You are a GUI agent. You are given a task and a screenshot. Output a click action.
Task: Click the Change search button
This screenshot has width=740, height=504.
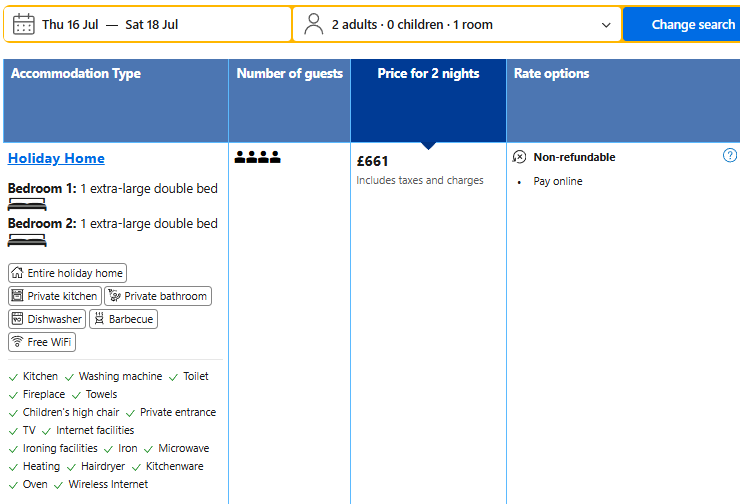[681, 25]
